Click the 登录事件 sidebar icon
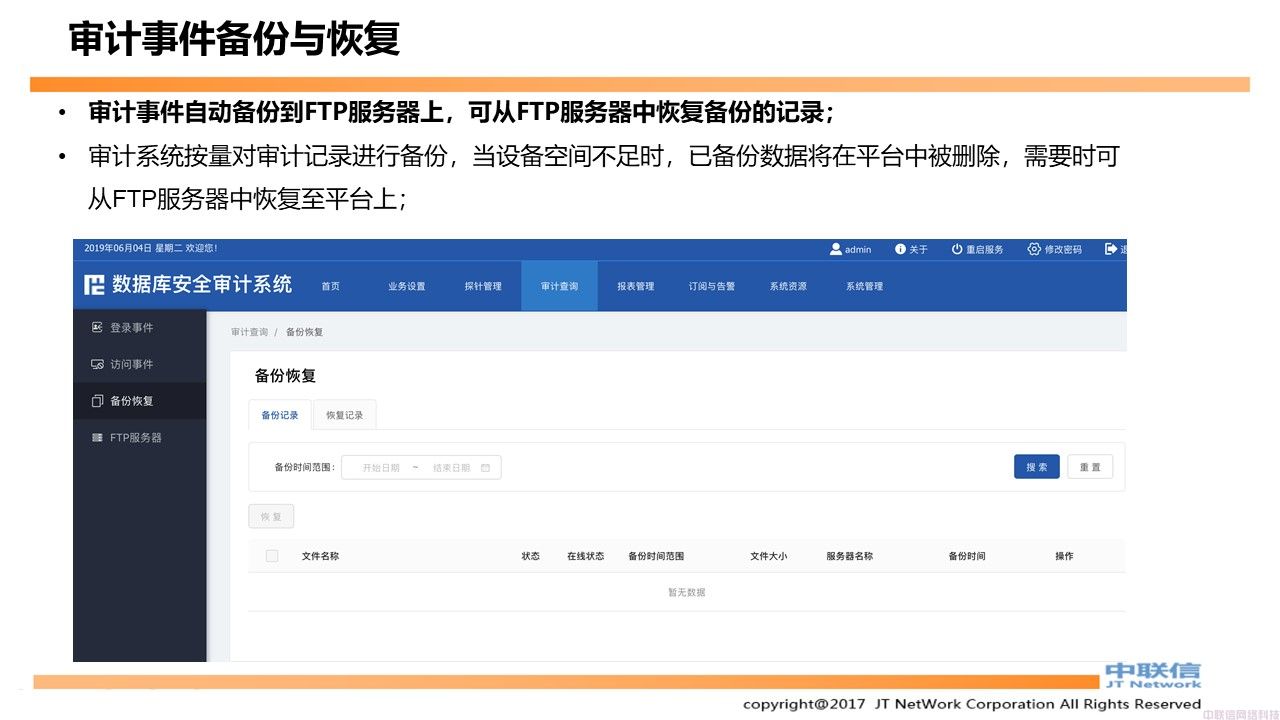 point(97,327)
